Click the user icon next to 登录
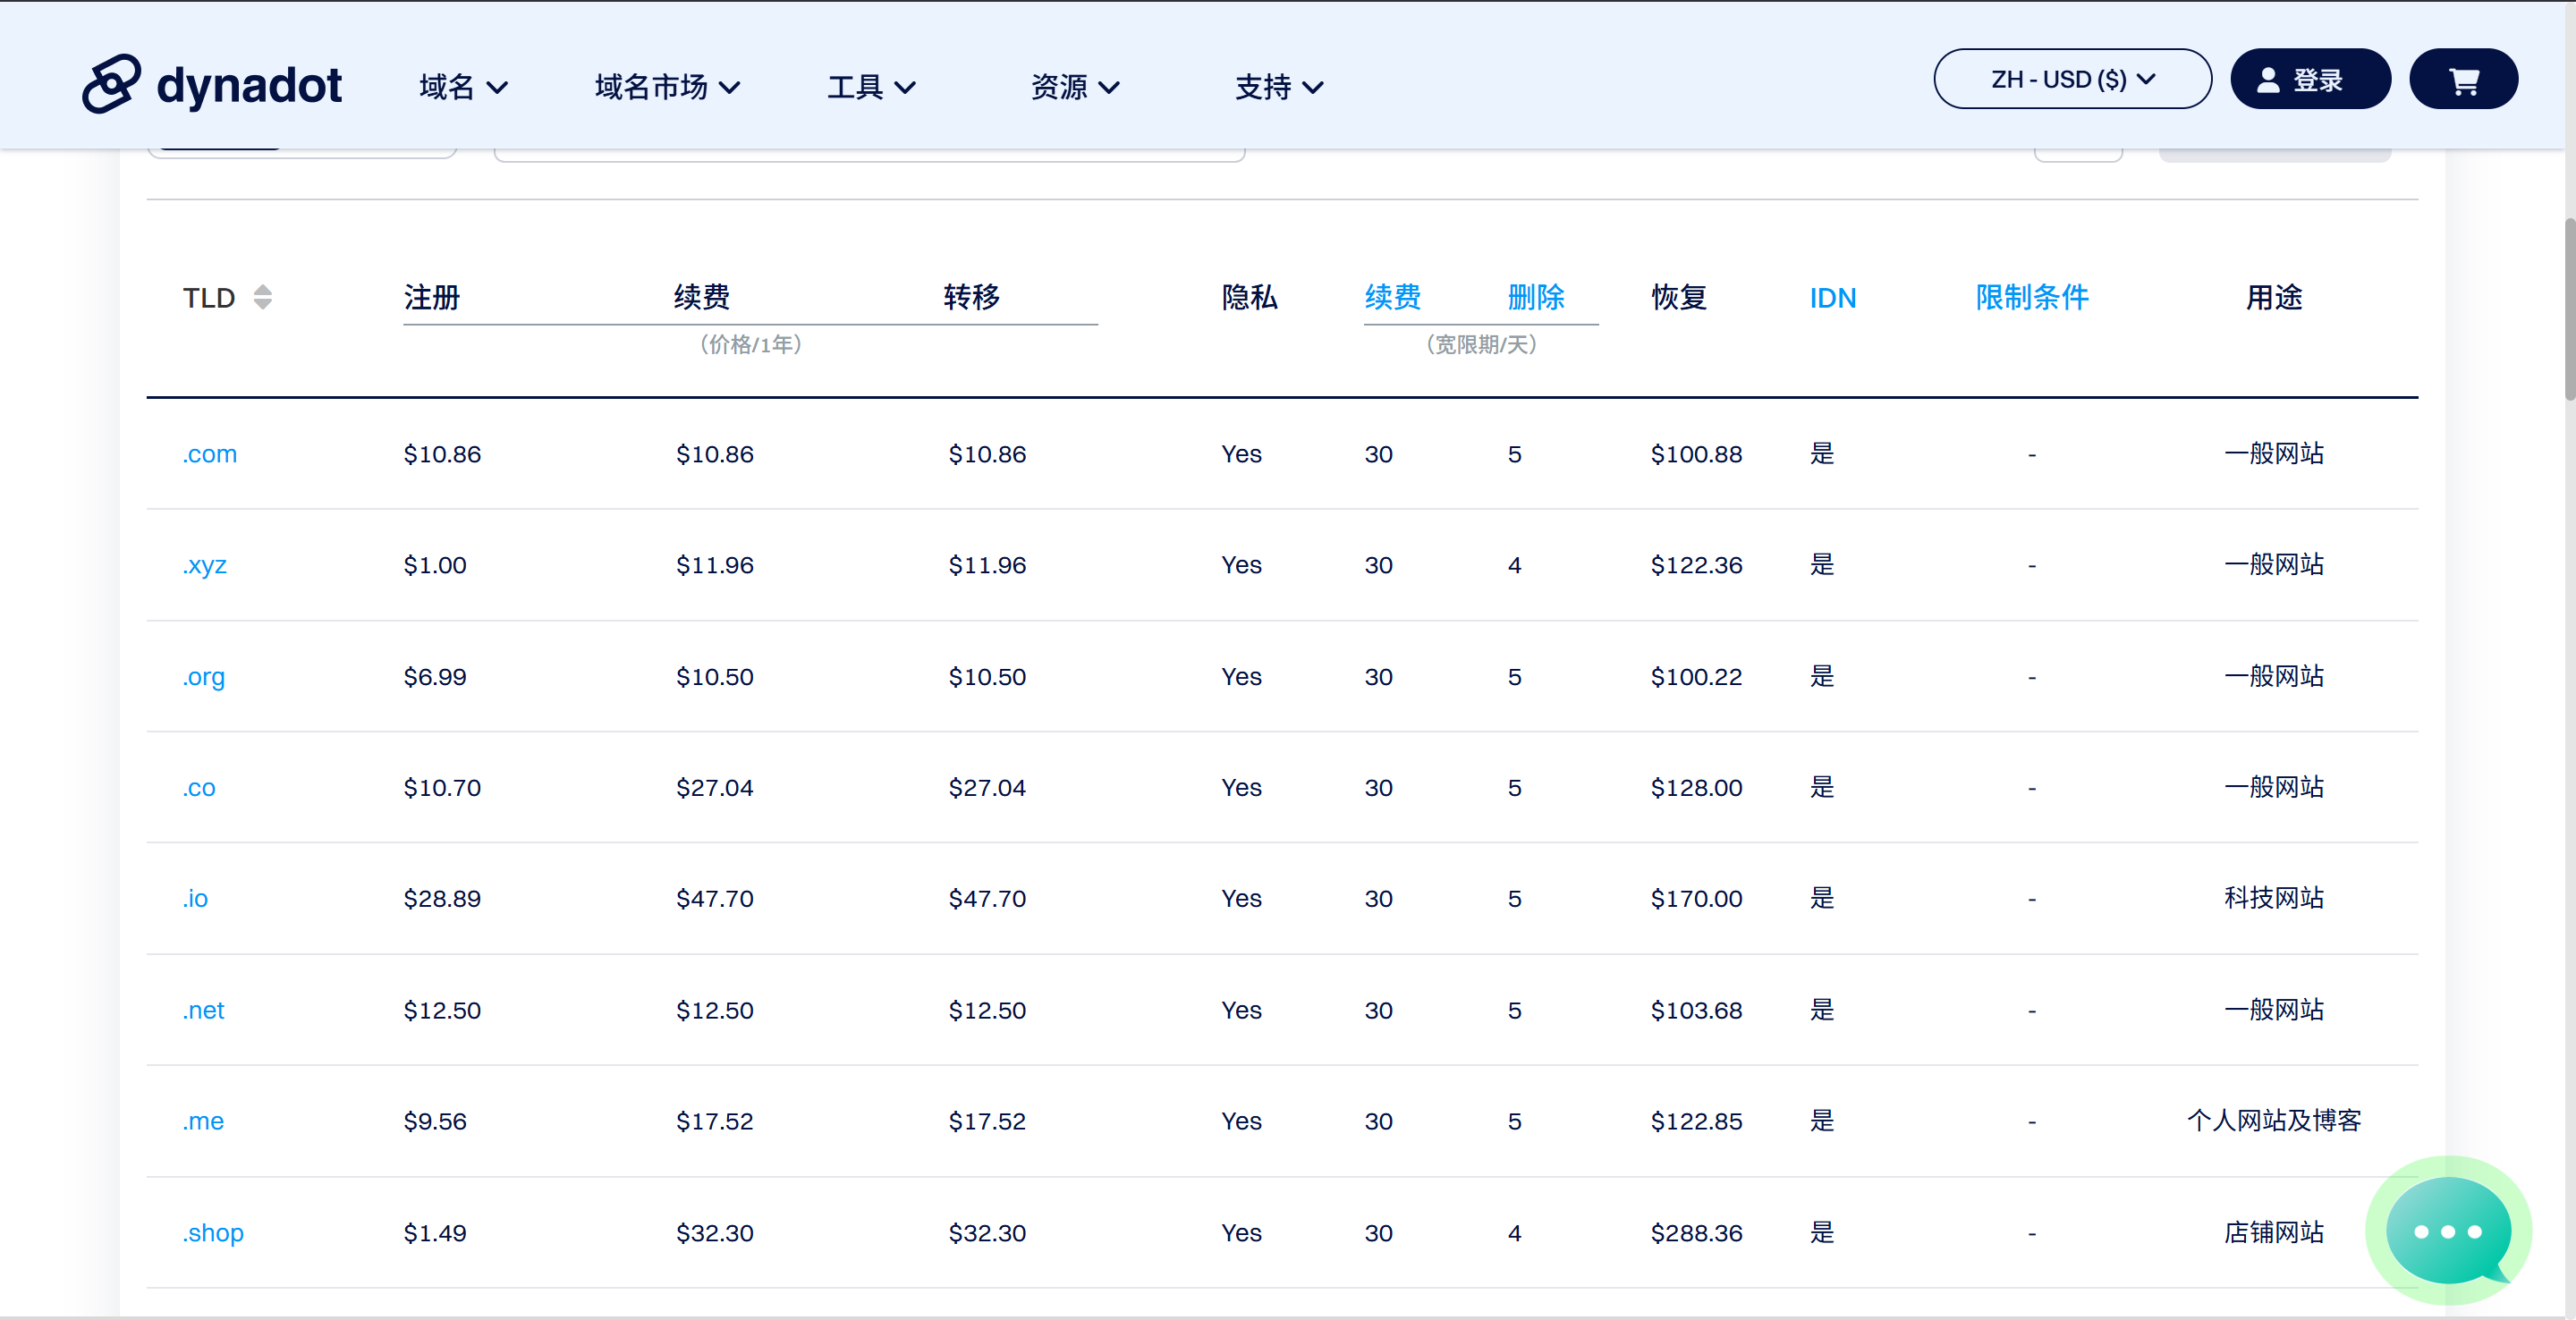The height and width of the screenshot is (1320, 2576). [2268, 79]
